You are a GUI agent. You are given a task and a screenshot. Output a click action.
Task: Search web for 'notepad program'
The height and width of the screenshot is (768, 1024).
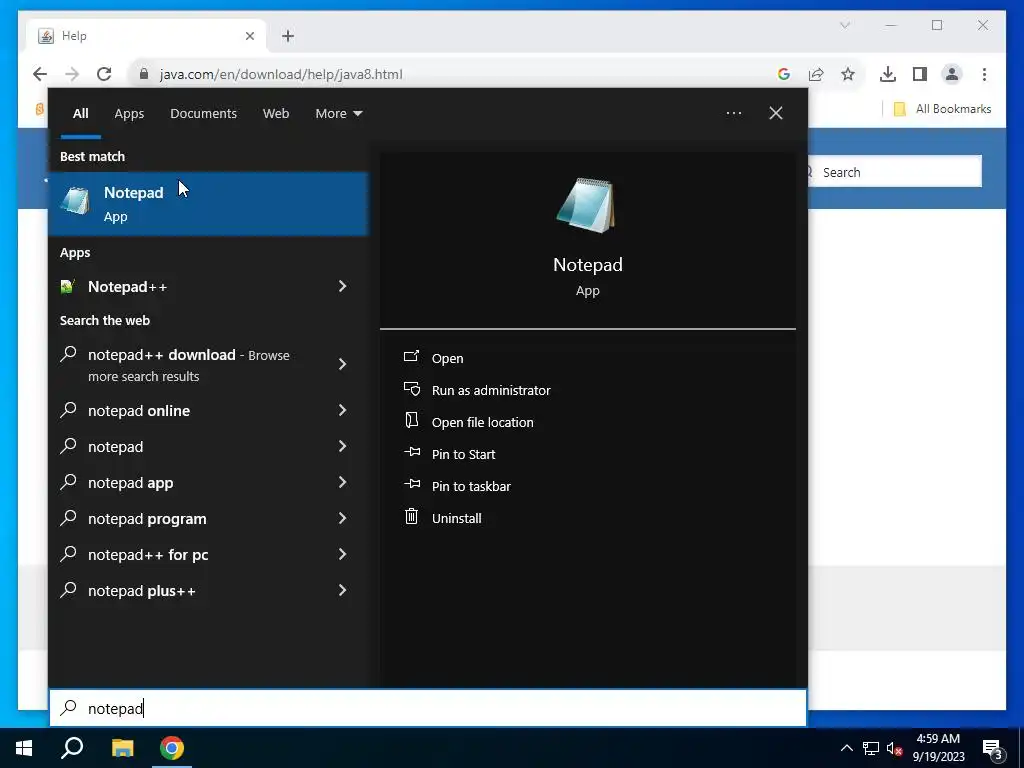(147, 519)
